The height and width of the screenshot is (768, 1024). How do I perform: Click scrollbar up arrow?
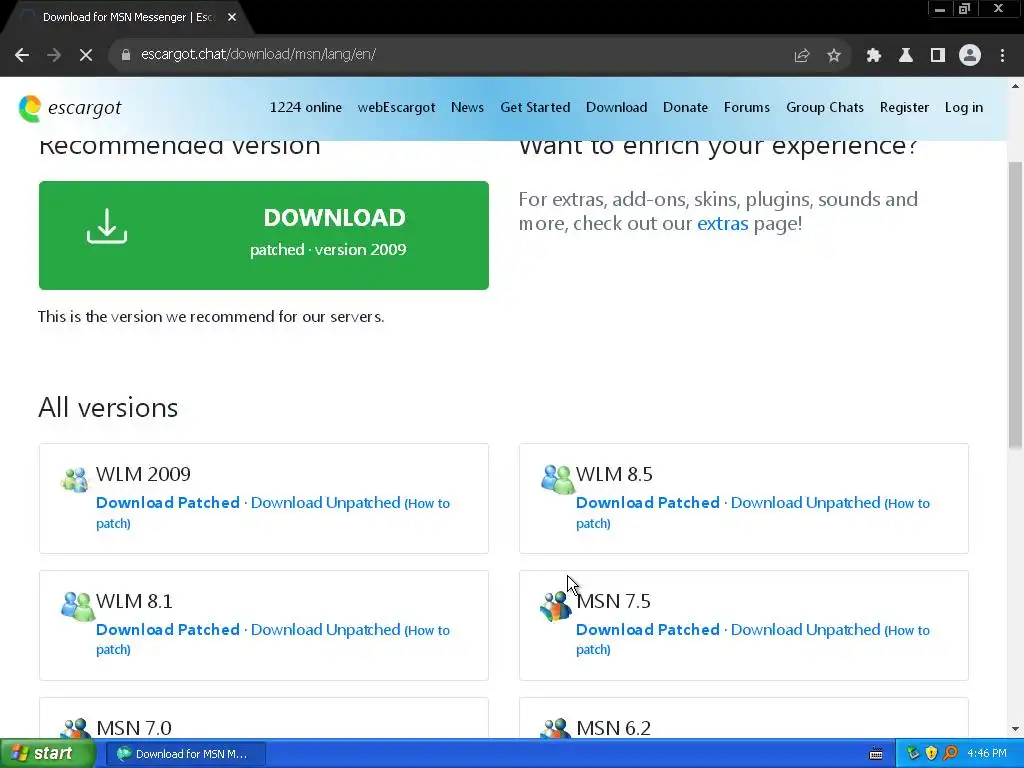pos(1015,86)
